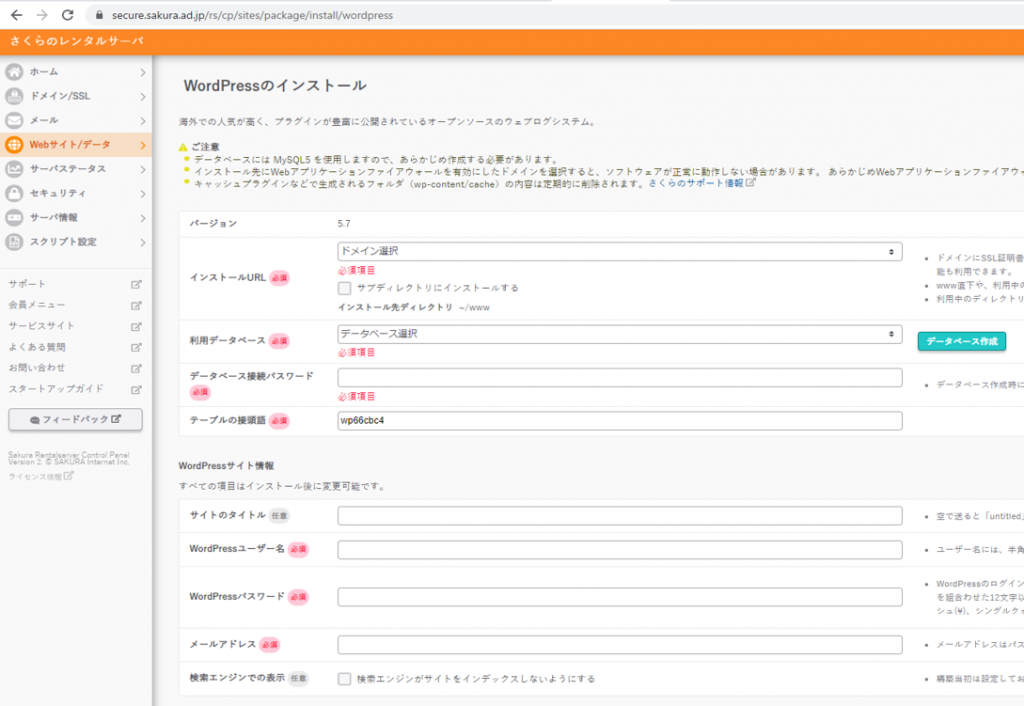Click external link icon beside よくある質問
Image resolution: width=1024 pixels, height=706 pixels.
[x=136, y=347]
